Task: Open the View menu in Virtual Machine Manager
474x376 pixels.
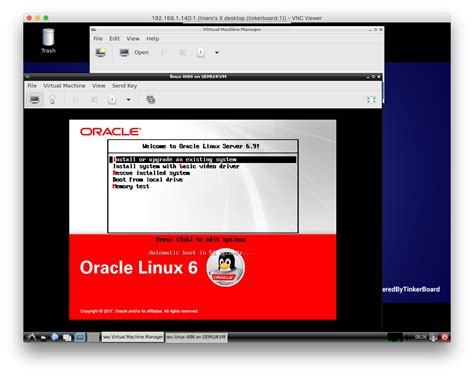Action: tap(133, 38)
